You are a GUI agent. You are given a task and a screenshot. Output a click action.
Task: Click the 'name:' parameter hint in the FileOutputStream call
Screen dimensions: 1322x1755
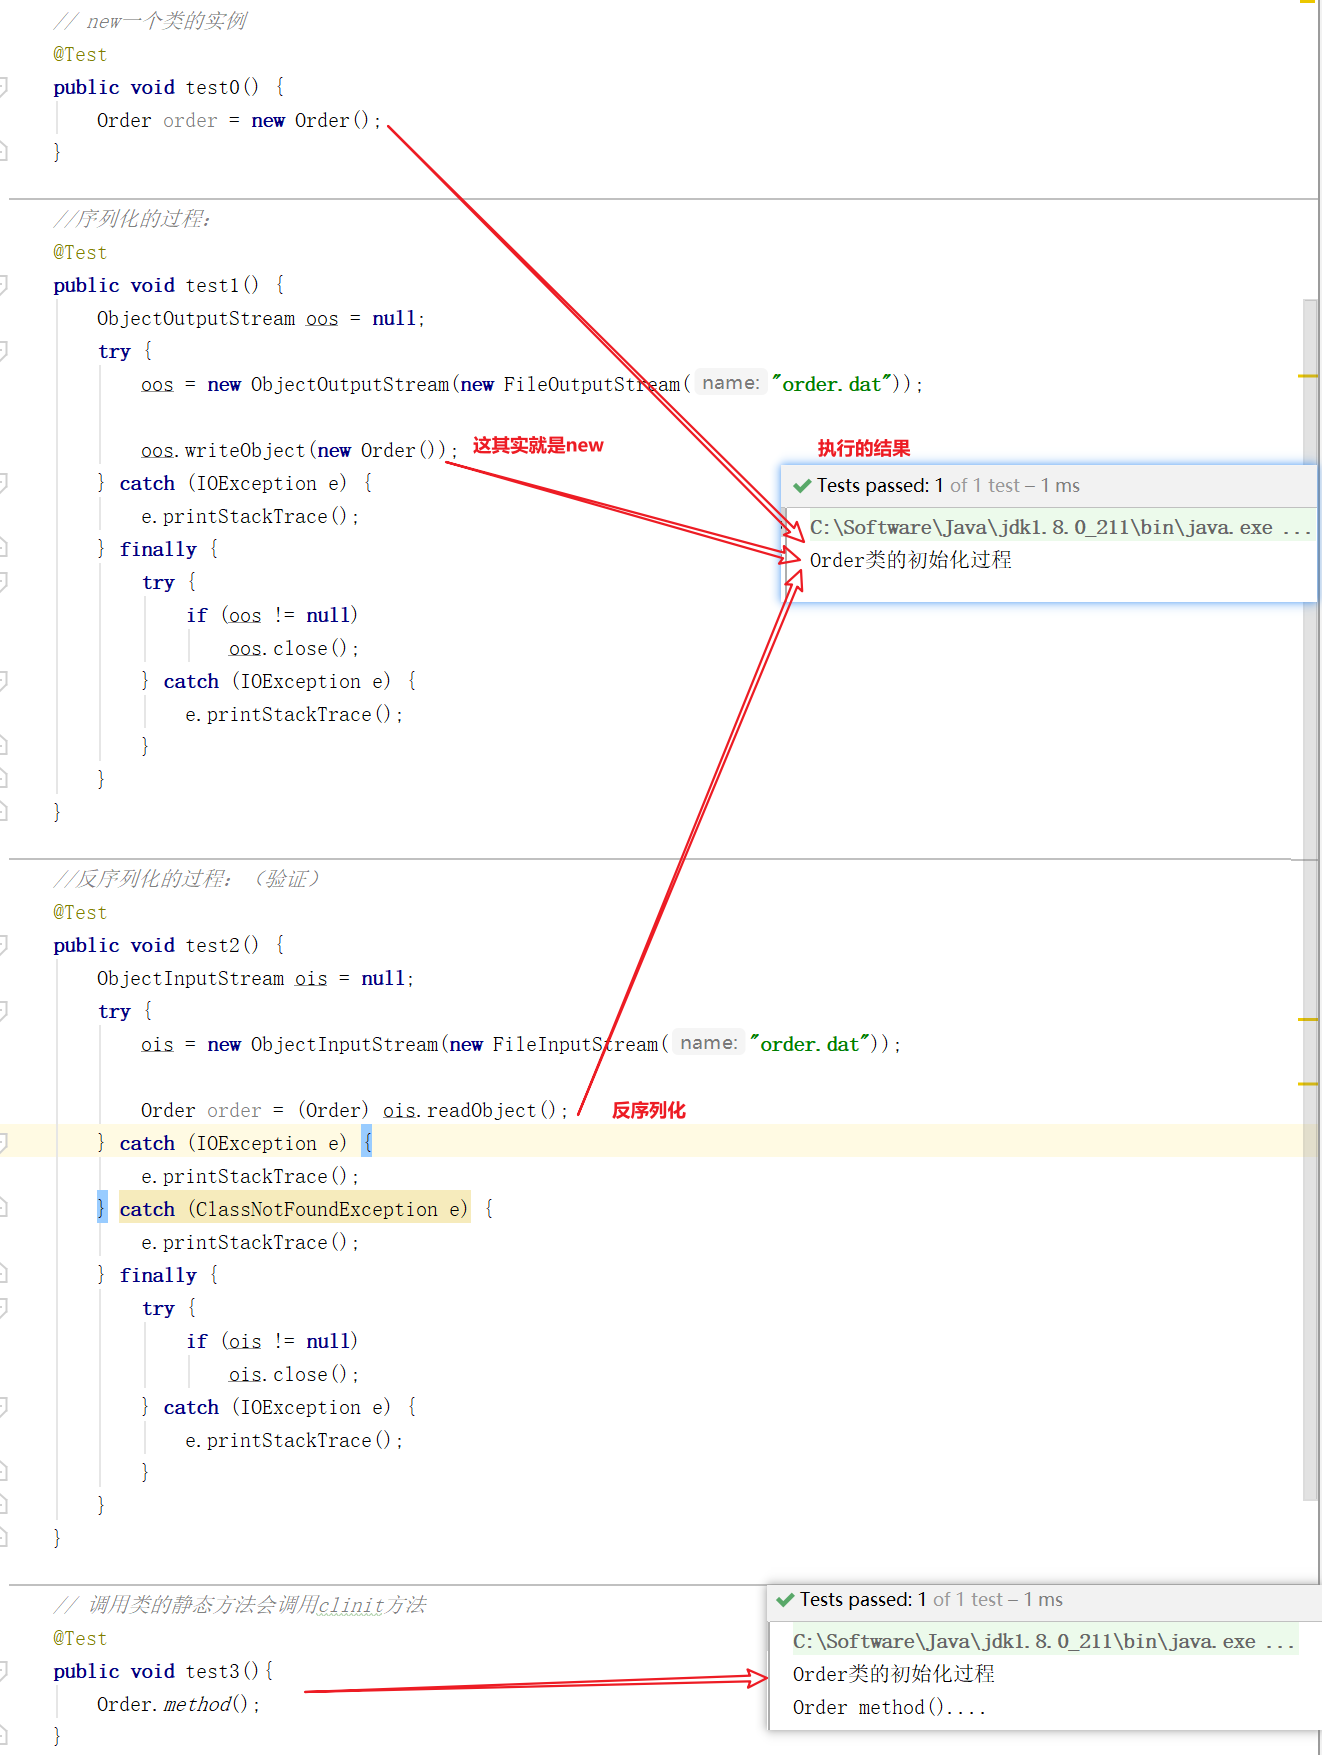(x=731, y=383)
